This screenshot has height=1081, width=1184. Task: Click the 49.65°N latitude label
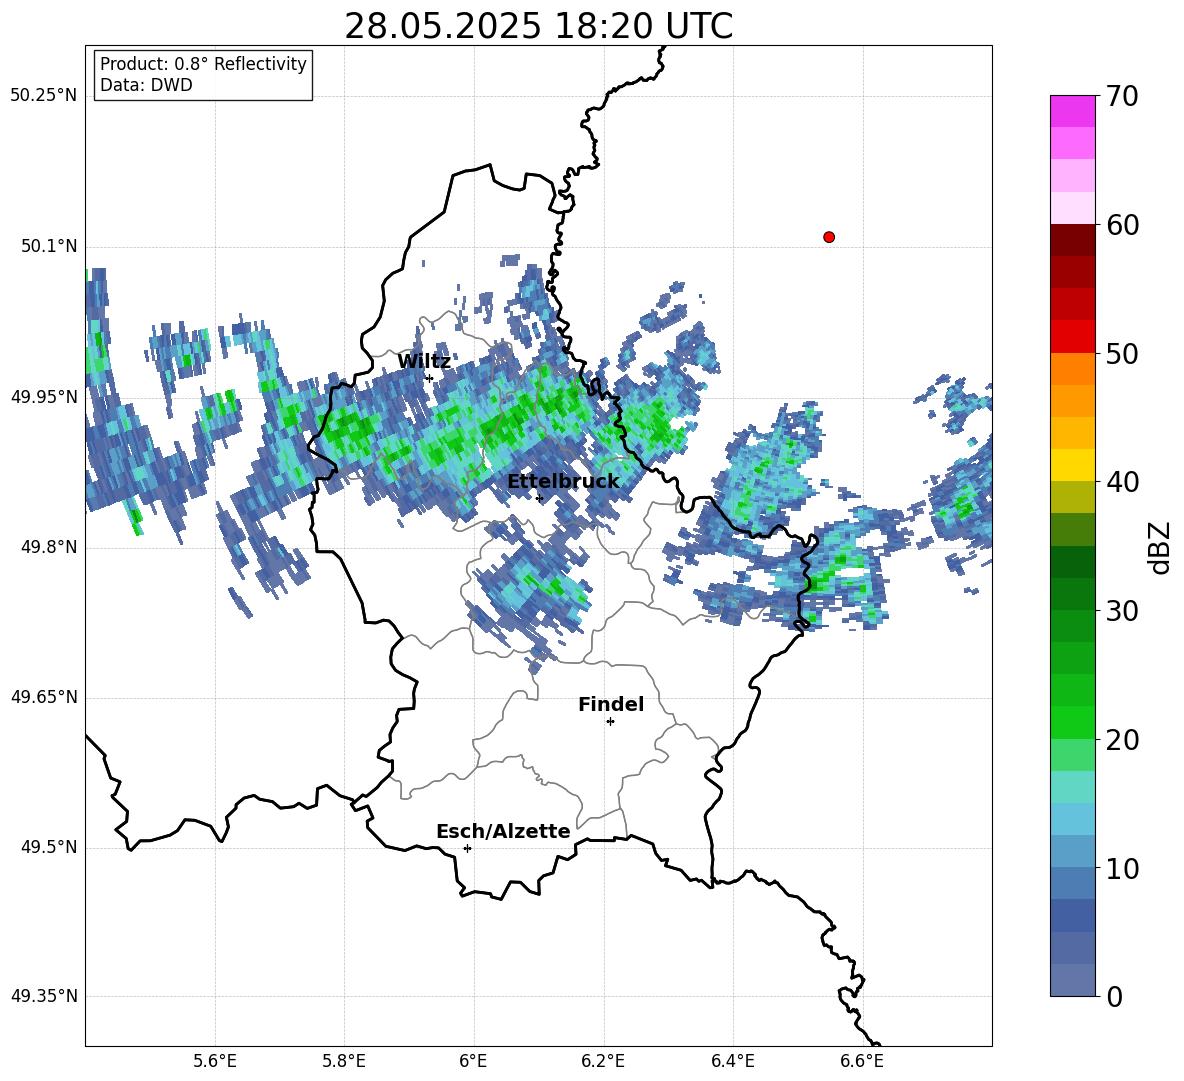(x=44, y=697)
